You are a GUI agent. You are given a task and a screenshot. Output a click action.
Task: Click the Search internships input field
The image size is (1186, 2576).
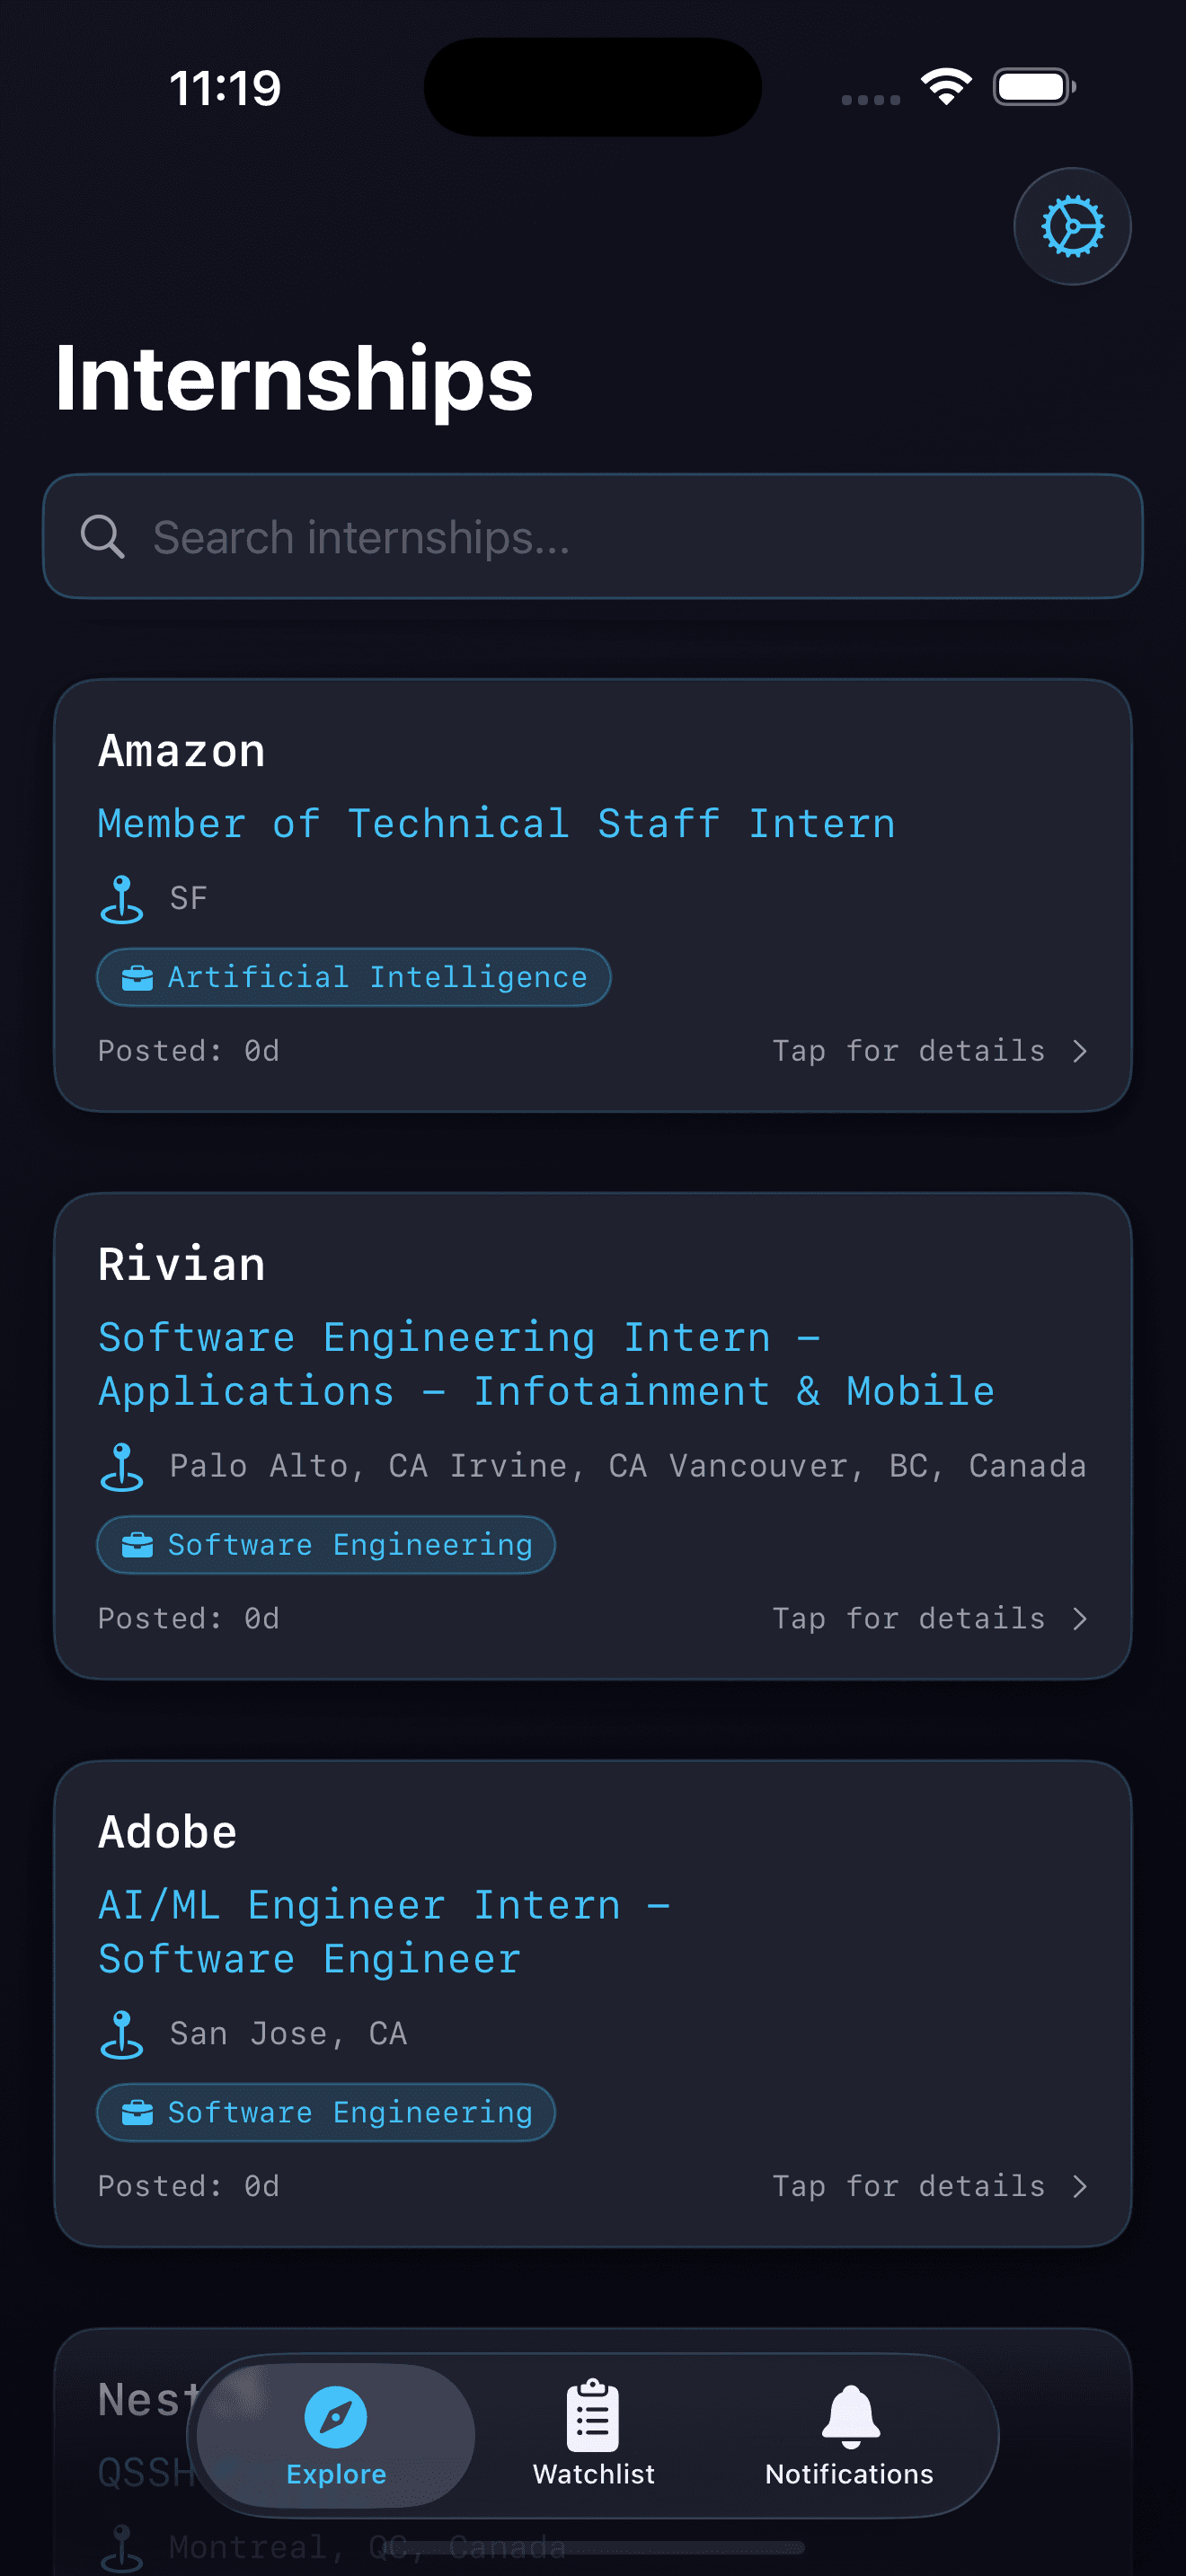click(x=594, y=537)
